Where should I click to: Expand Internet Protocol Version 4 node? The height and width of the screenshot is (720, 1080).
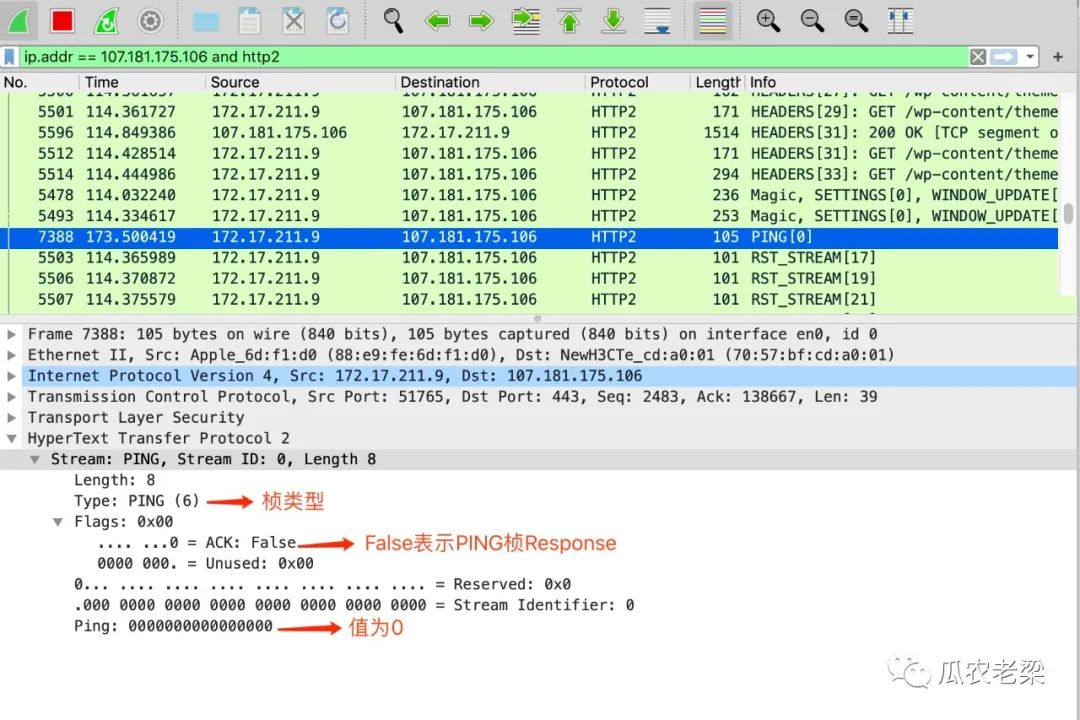[x=11, y=376]
